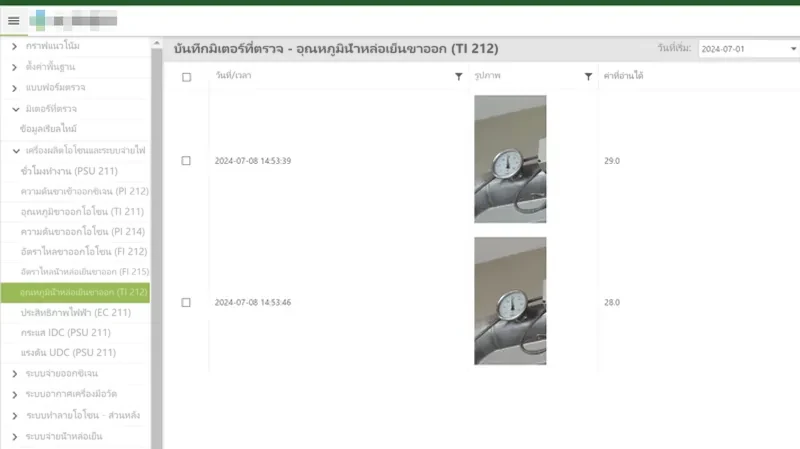
Task: Click the reading value 28.0
Action: (x=612, y=303)
